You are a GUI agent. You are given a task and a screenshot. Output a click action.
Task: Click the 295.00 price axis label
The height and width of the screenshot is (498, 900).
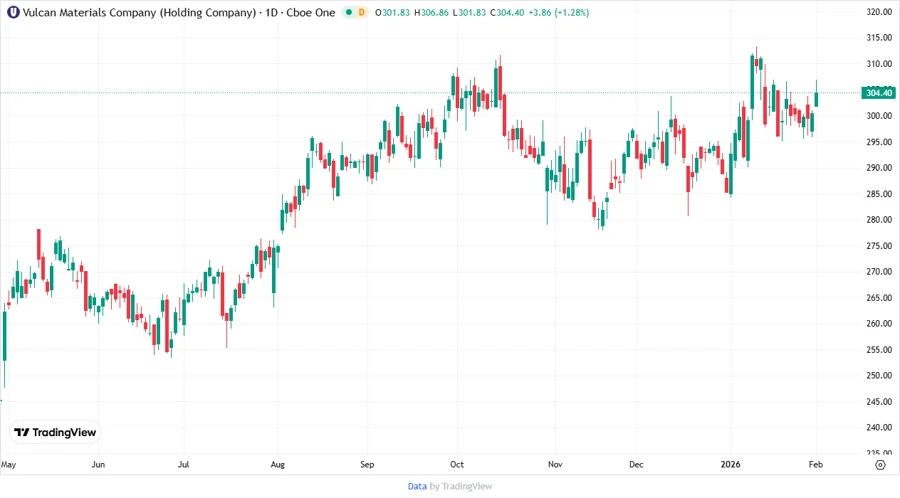click(879, 142)
